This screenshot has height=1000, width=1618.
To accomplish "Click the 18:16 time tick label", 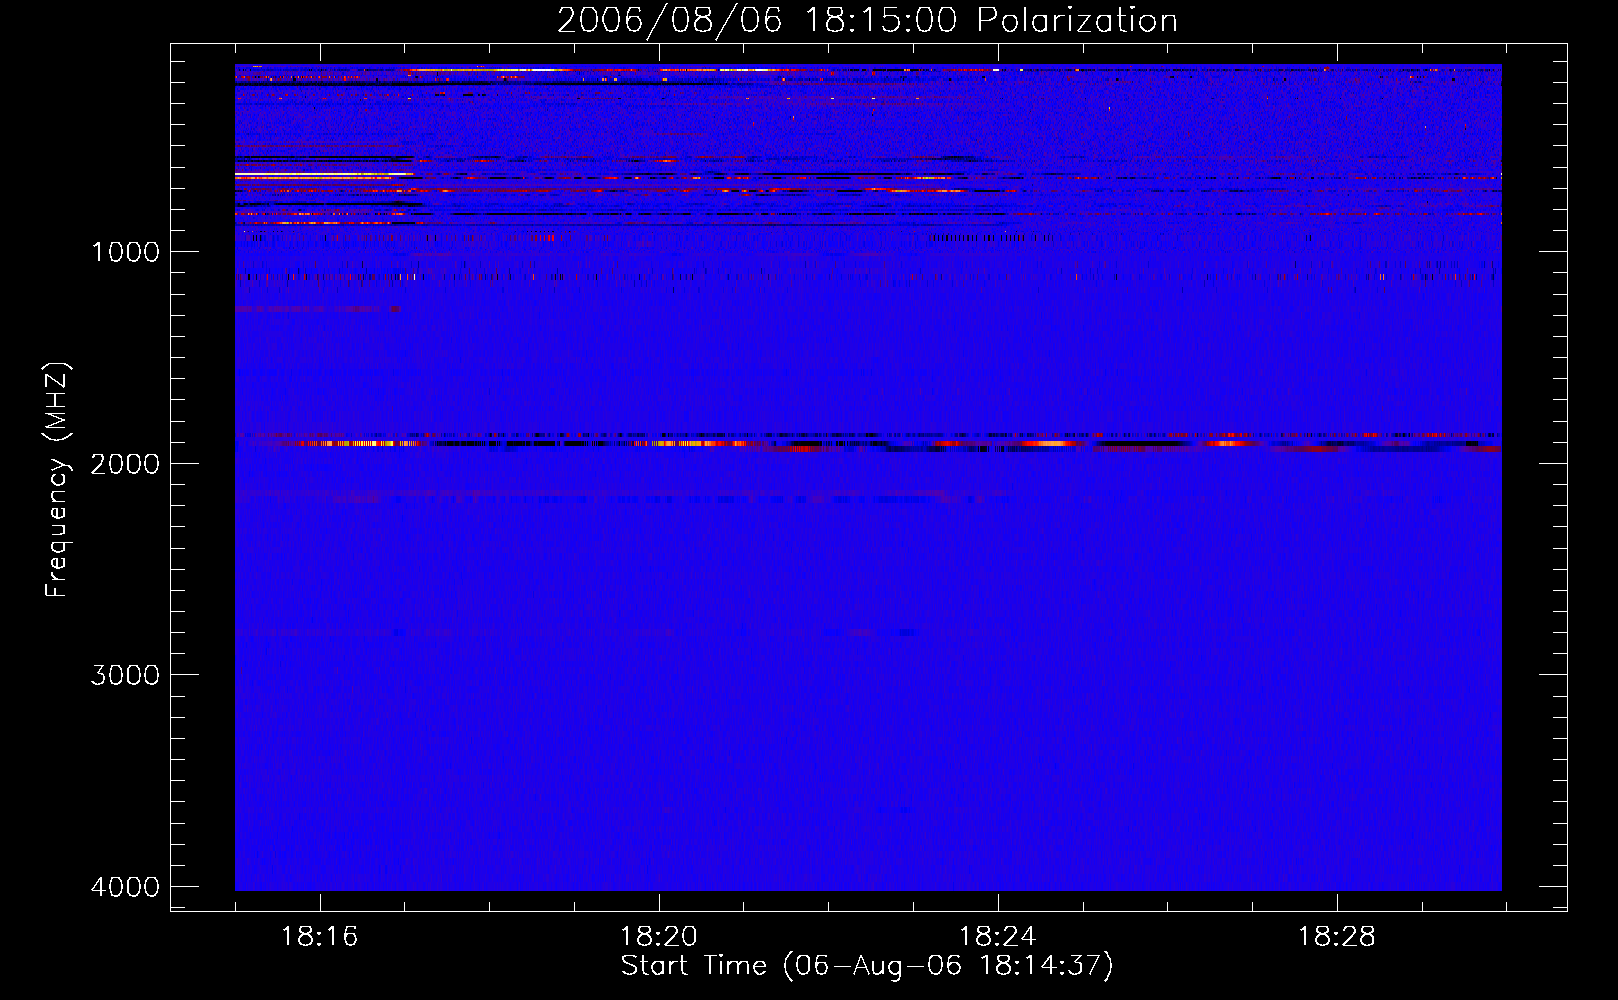I will pos(320,937).
